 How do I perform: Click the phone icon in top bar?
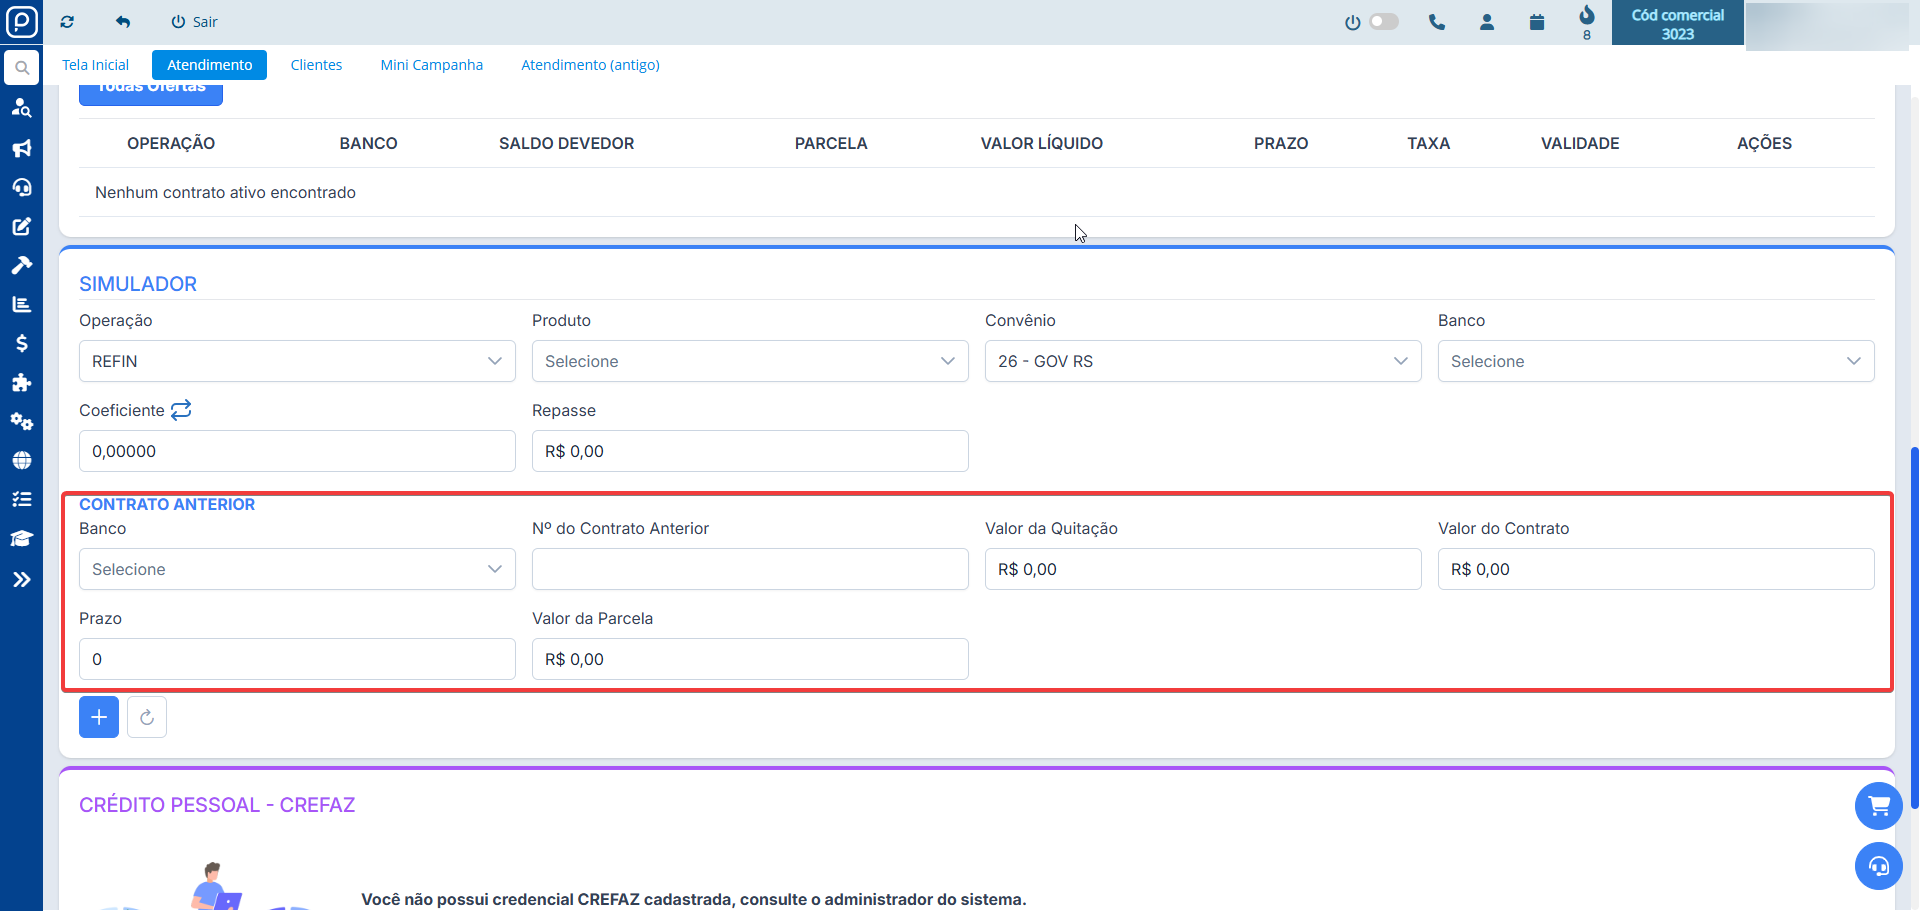point(1437,22)
